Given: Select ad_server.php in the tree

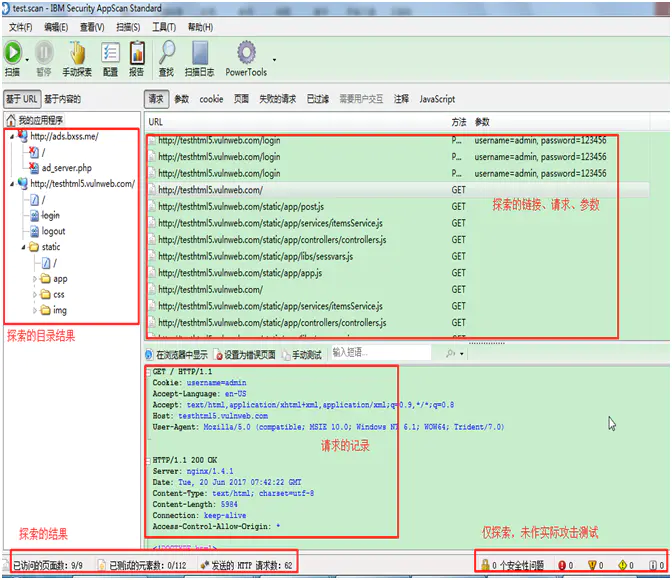Looking at the screenshot, I should click(x=67, y=168).
